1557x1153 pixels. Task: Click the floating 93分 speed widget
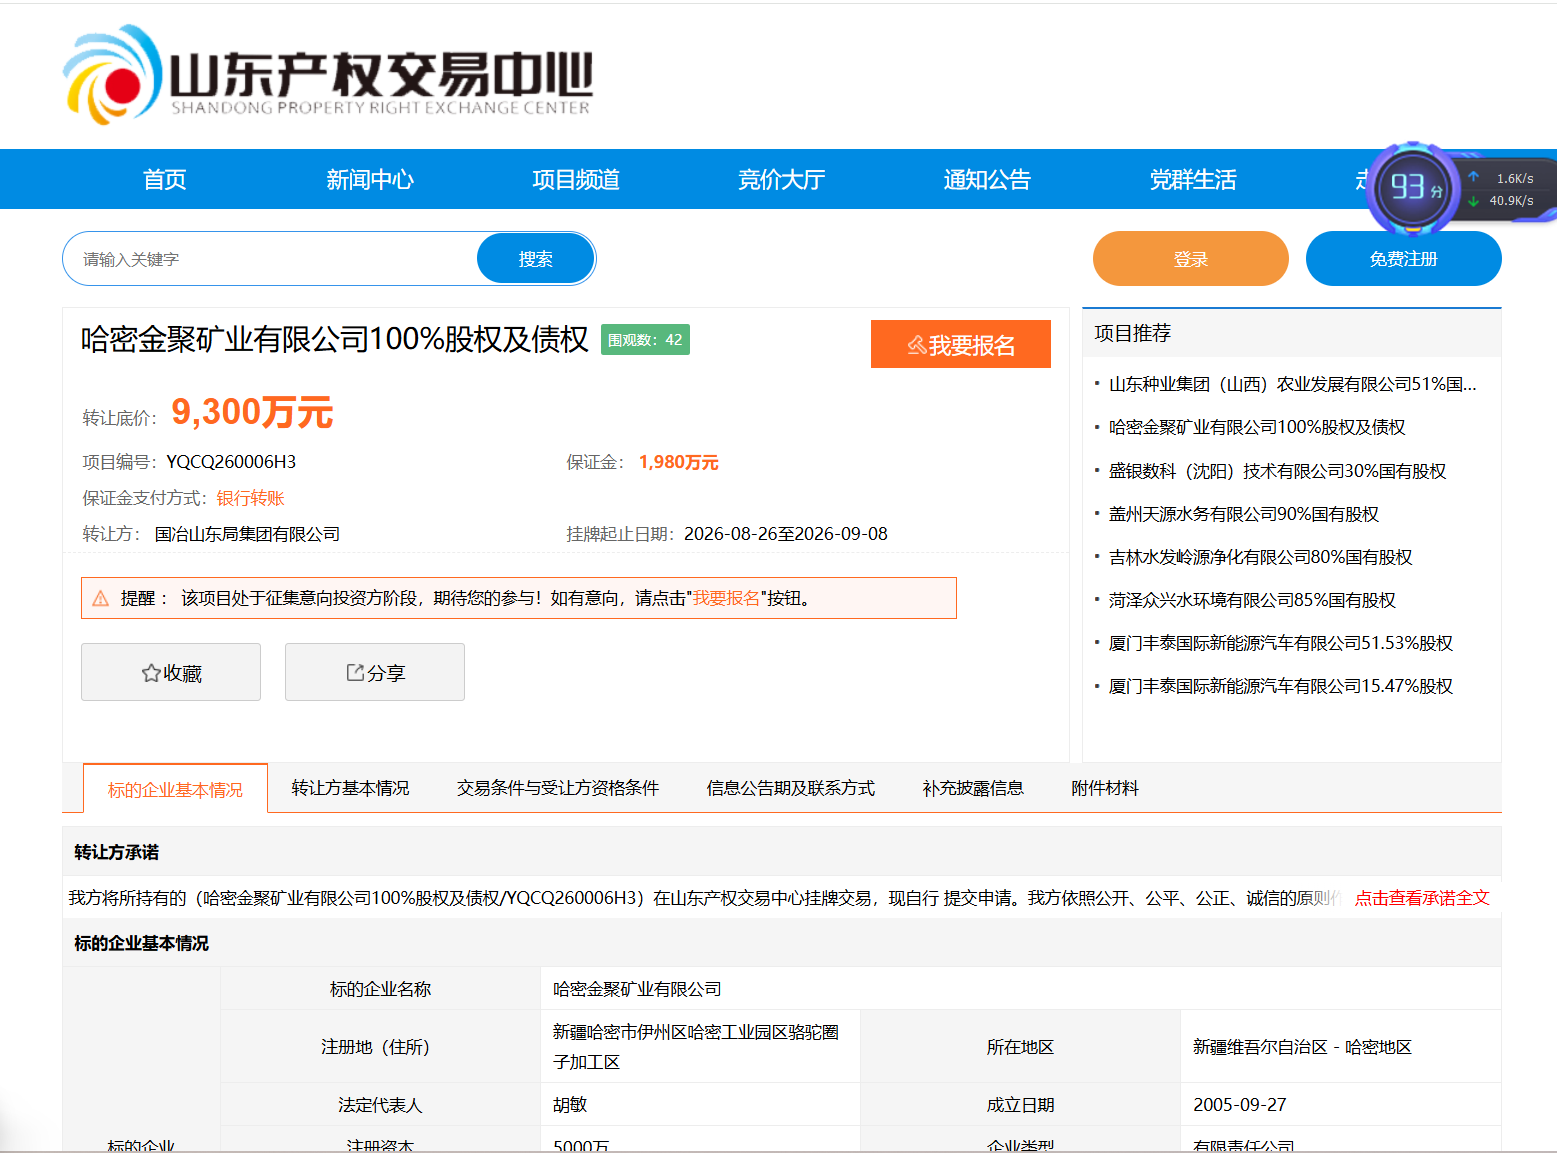(1462, 187)
